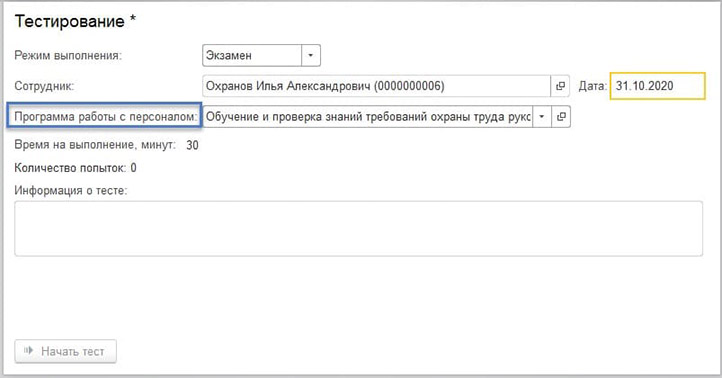The width and height of the screenshot is (722, 378).
Task: Click the program field reading Обучение и проверка знаний
Action: (367, 116)
